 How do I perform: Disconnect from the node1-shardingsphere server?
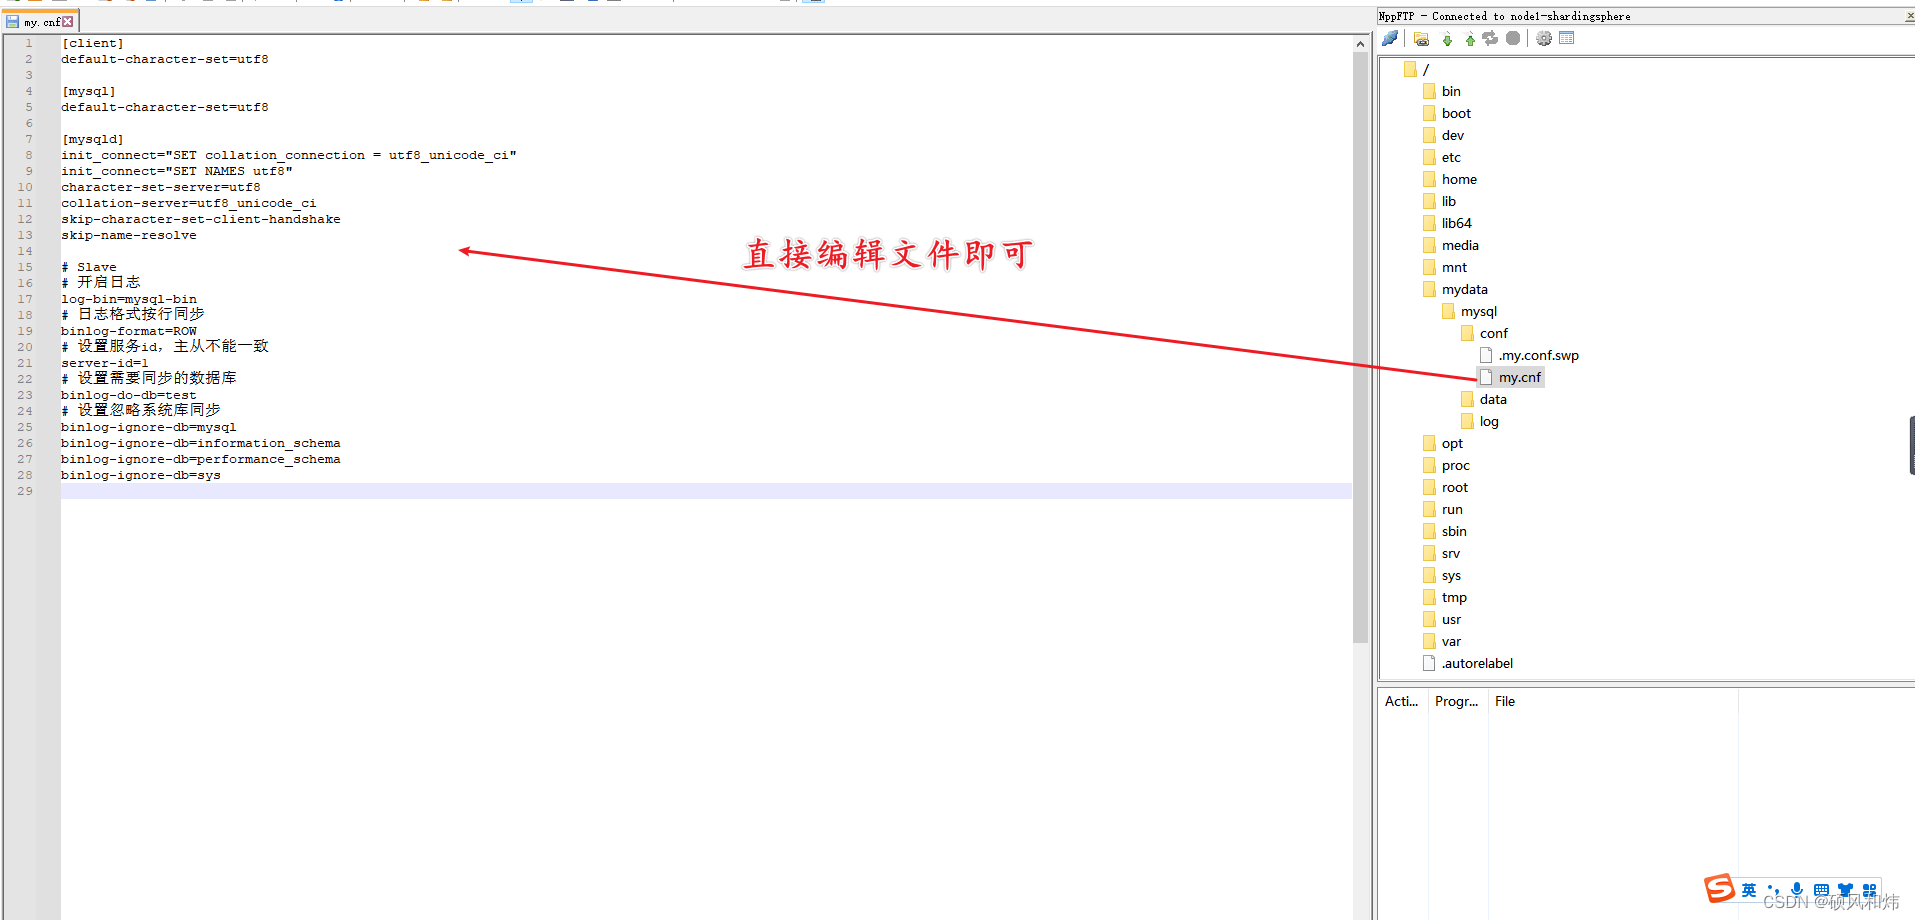(x=1390, y=38)
